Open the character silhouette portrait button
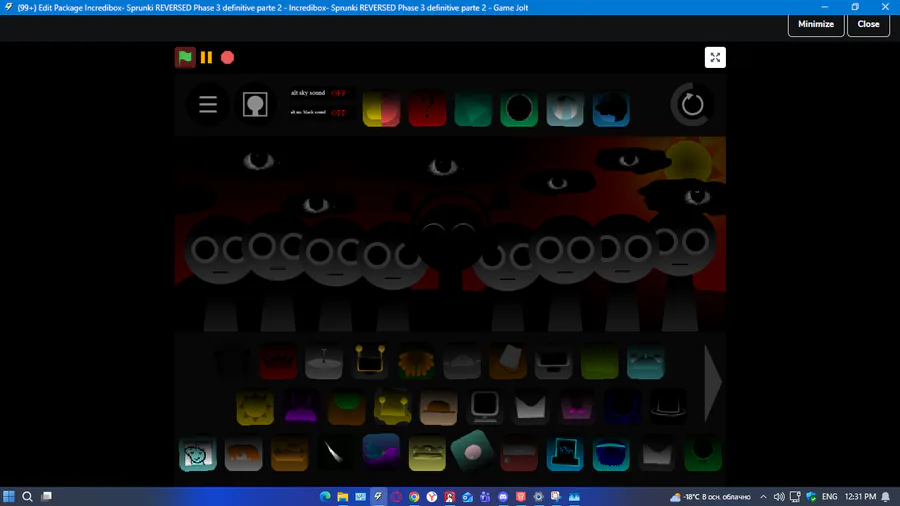 click(255, 105)
